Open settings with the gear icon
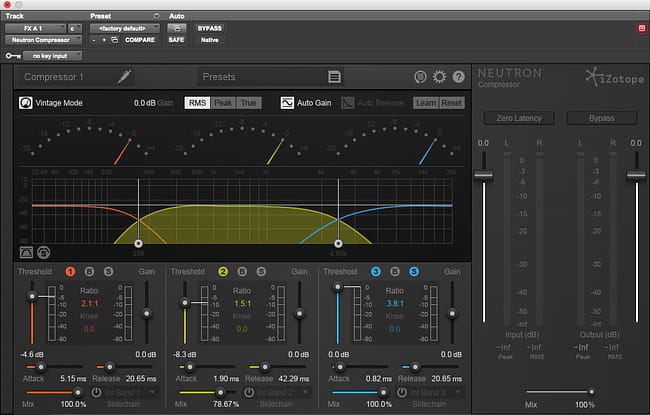 tap(439, 77)
